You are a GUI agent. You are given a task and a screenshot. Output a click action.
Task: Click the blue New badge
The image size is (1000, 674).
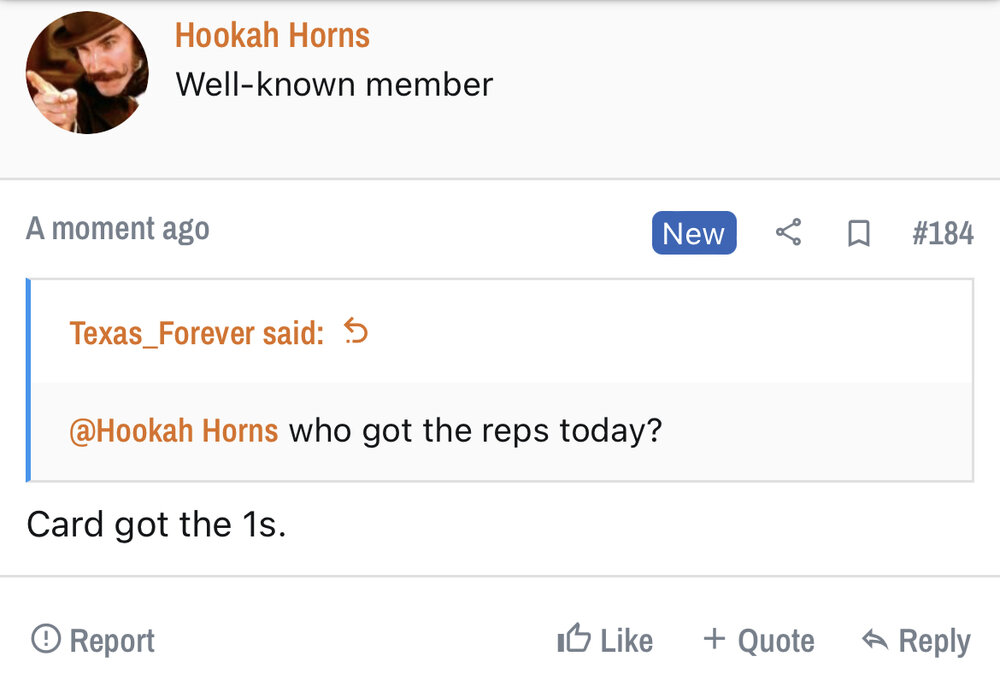693,233
